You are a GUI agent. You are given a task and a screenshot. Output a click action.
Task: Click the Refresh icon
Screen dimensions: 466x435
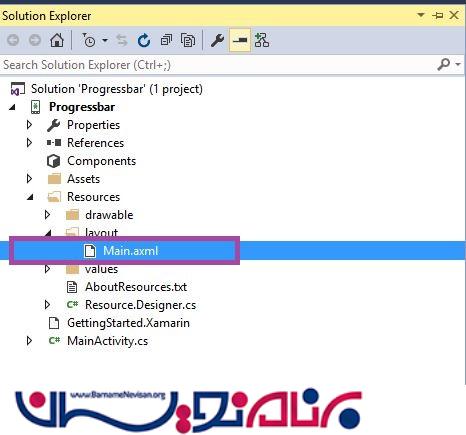click(144, 40)
